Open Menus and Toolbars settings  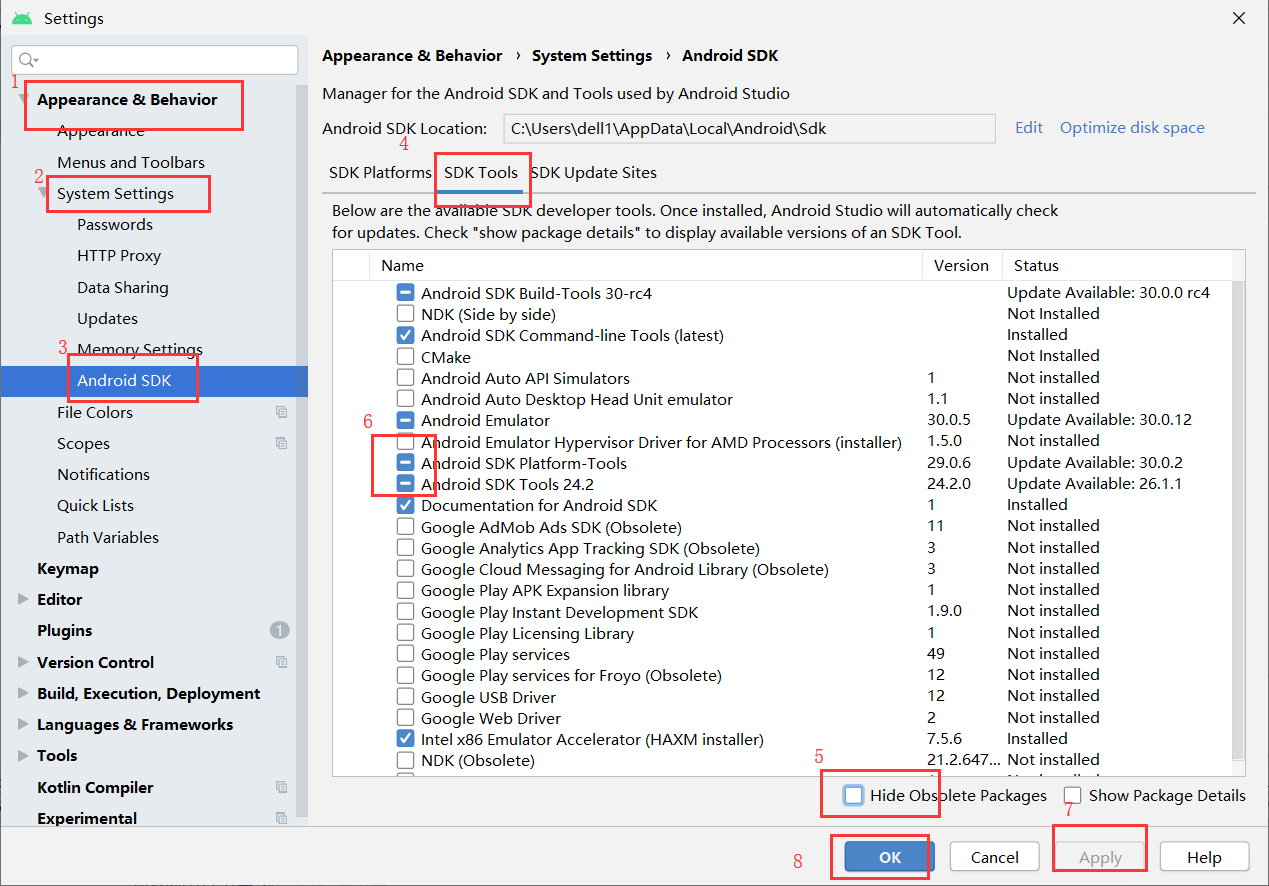click(x=131, y=162)
